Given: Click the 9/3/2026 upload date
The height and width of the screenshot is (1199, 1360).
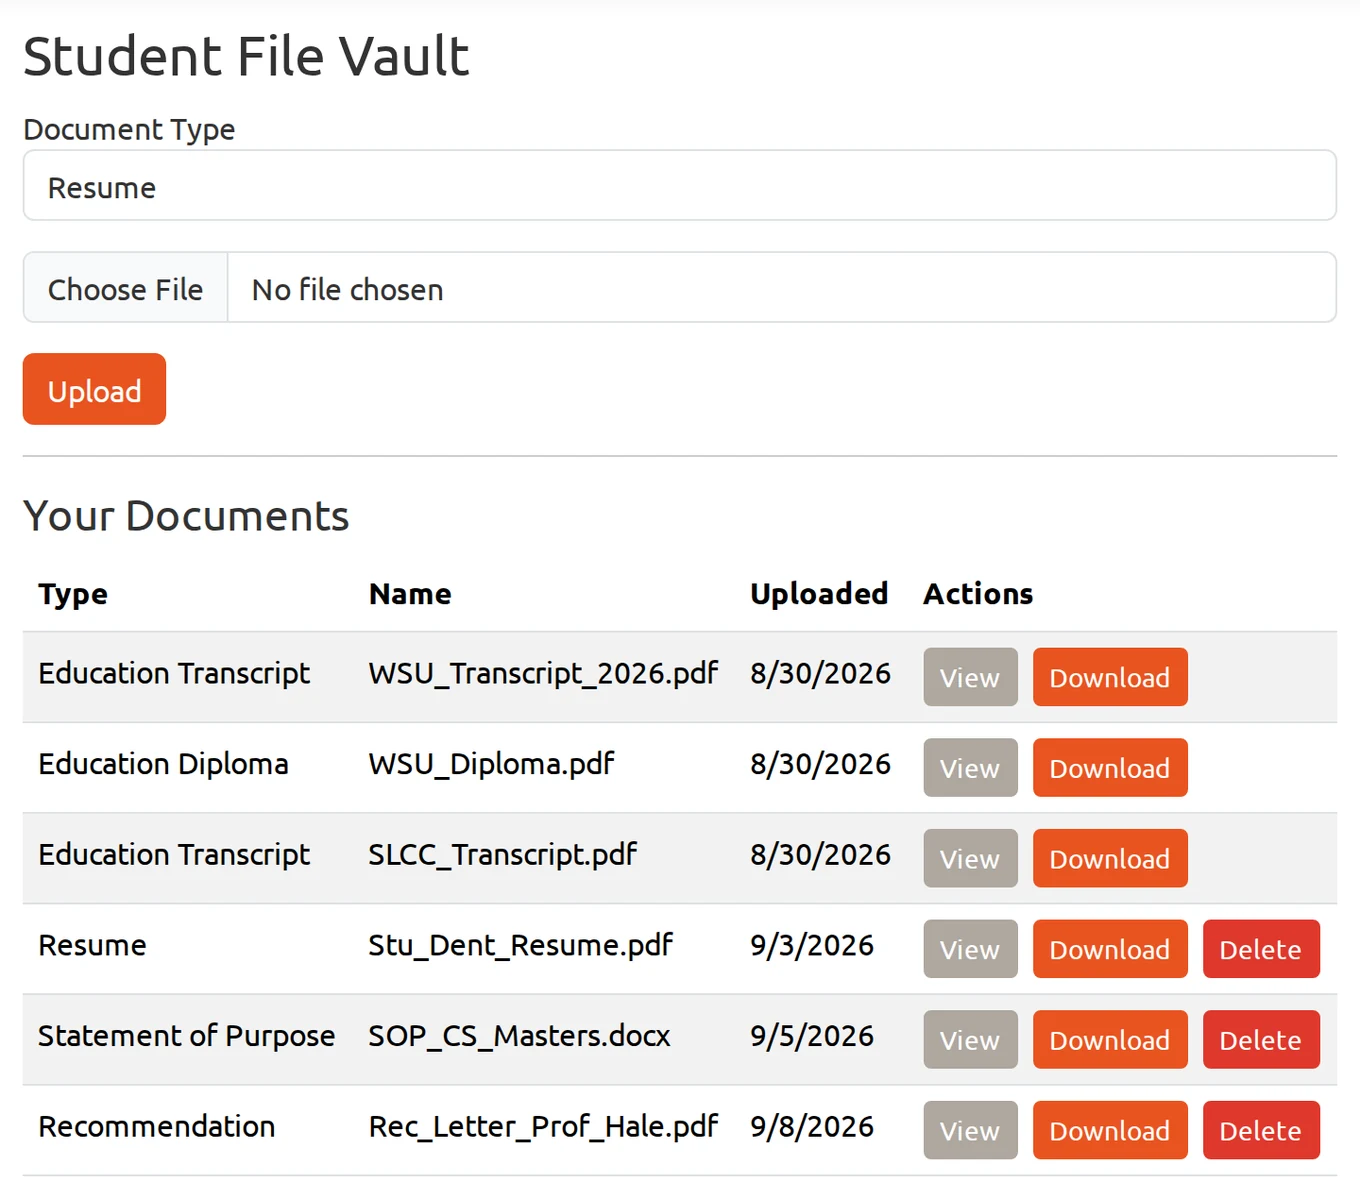Looking at the screenshot, I should tap(812, 945).
